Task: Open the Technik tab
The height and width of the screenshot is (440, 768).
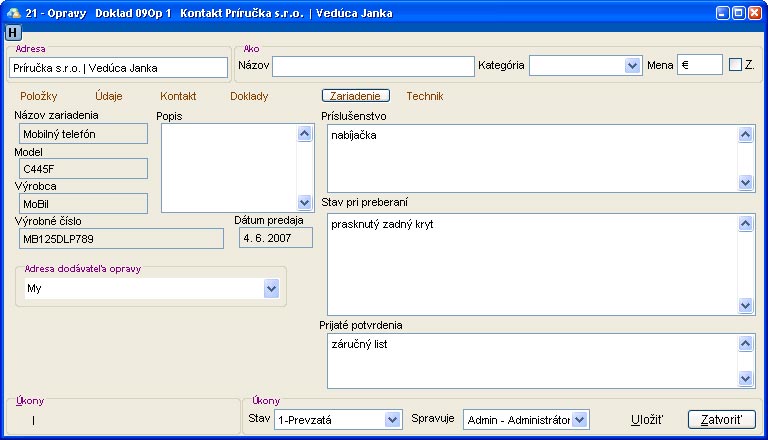Action: tap(424, 97)
